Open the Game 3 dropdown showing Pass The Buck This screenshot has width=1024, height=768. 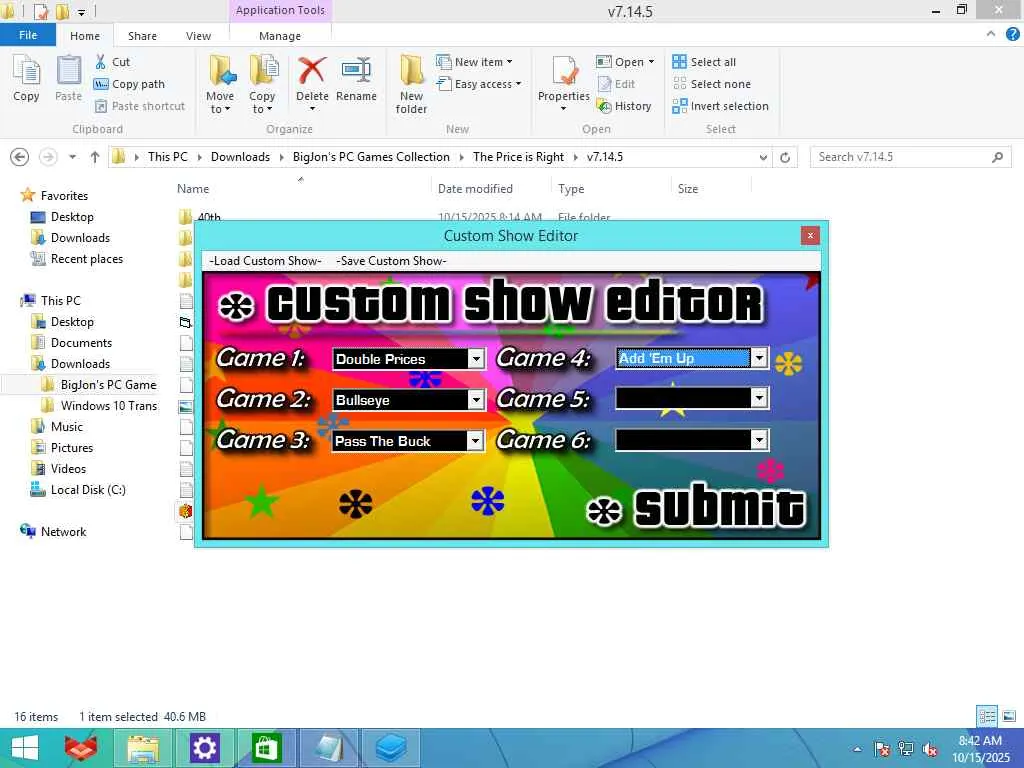tap(476, 441)
